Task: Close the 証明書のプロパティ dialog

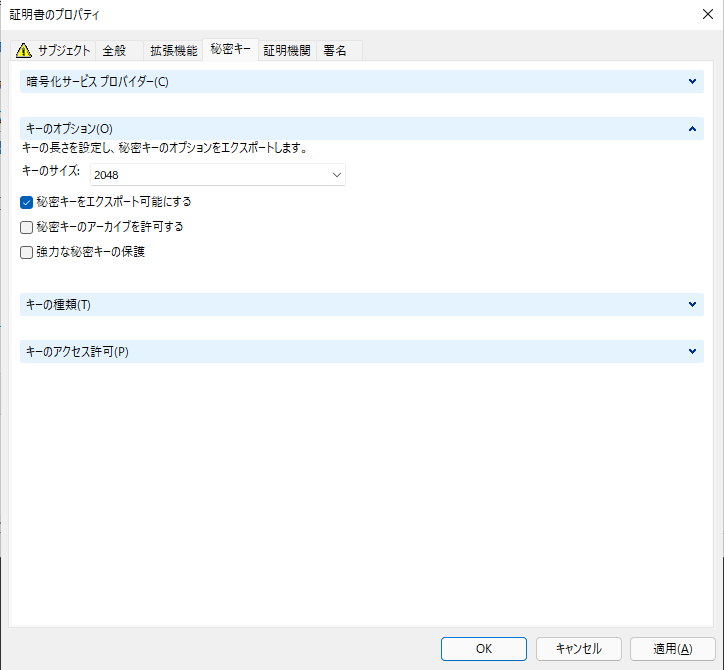Action: (707, 14)
